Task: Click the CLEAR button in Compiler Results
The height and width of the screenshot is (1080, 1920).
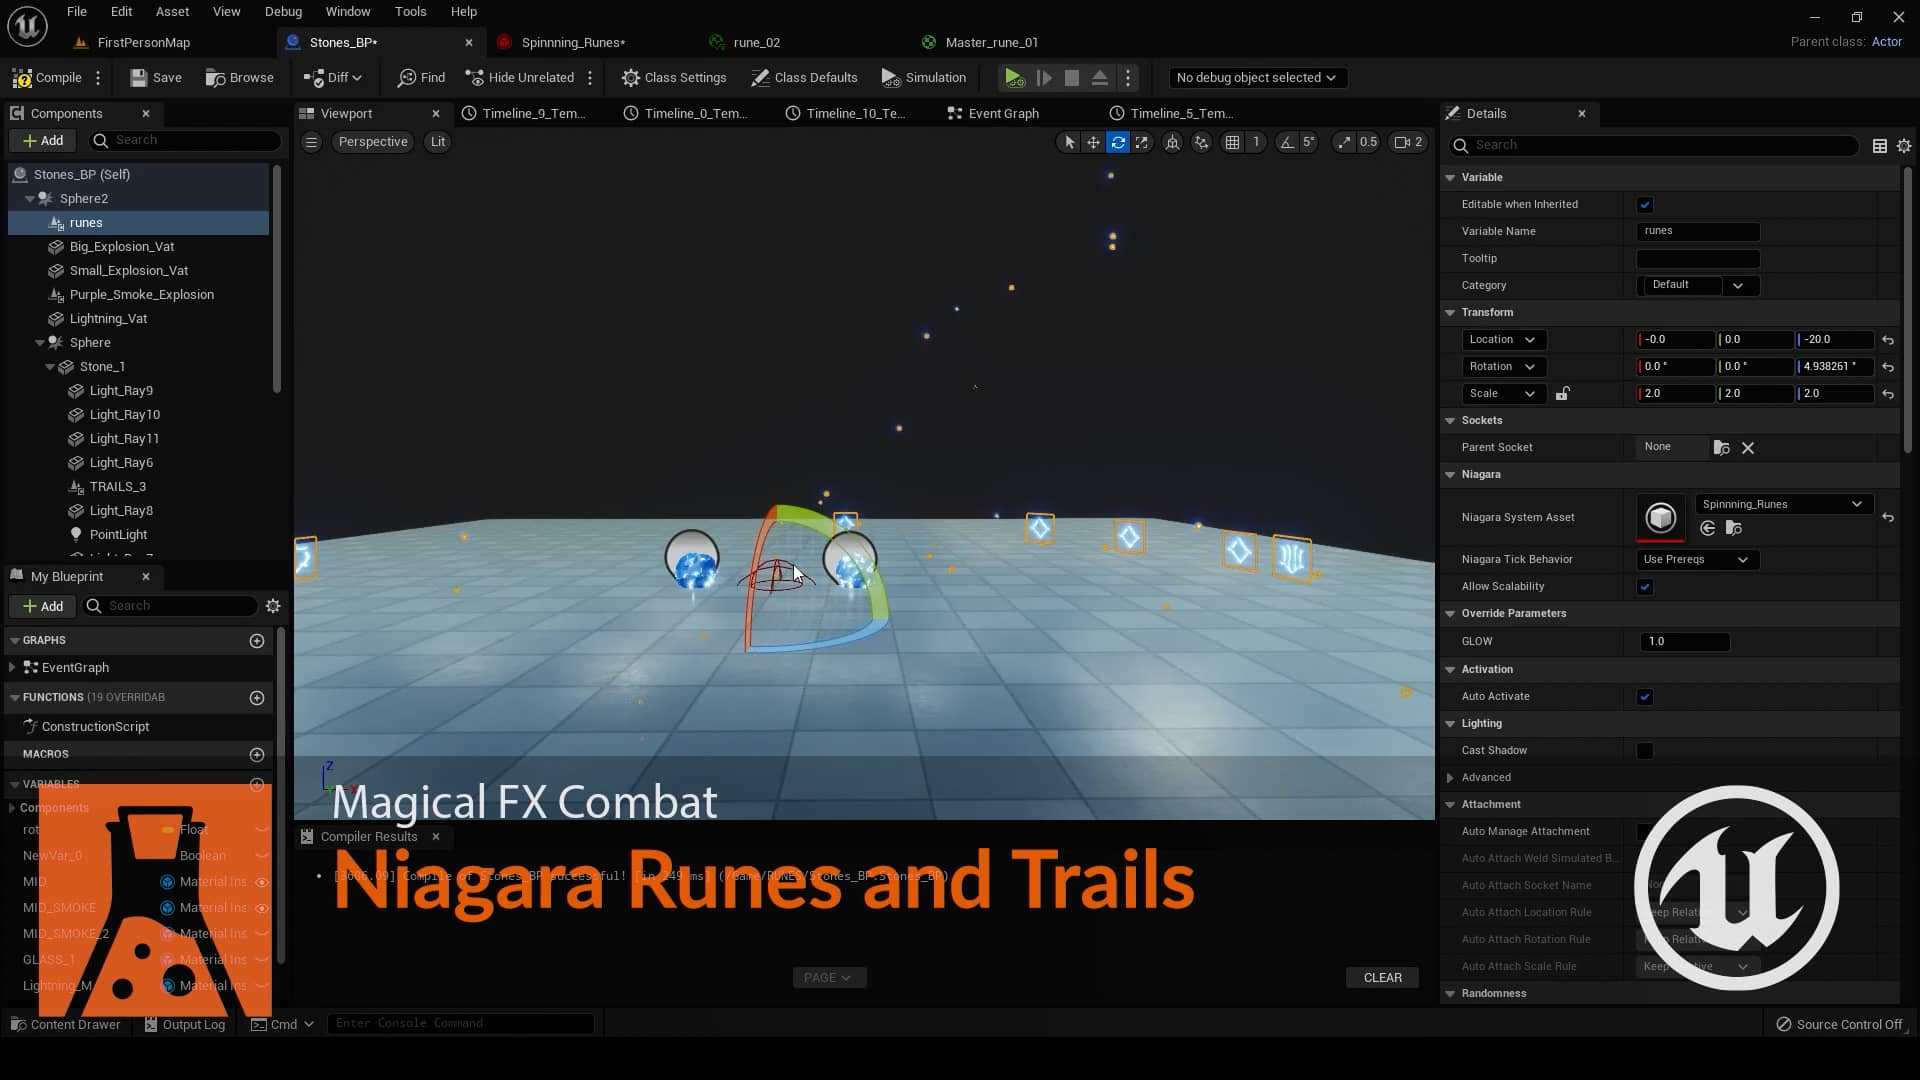Action: [x=1382, y=977]
